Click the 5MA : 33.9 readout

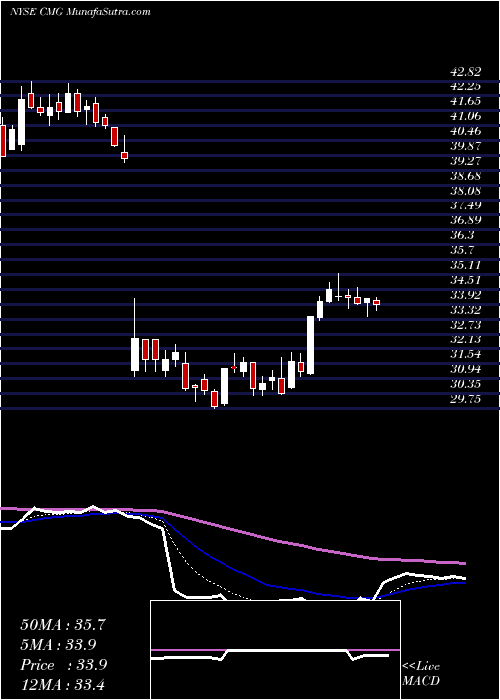(58, 644)
